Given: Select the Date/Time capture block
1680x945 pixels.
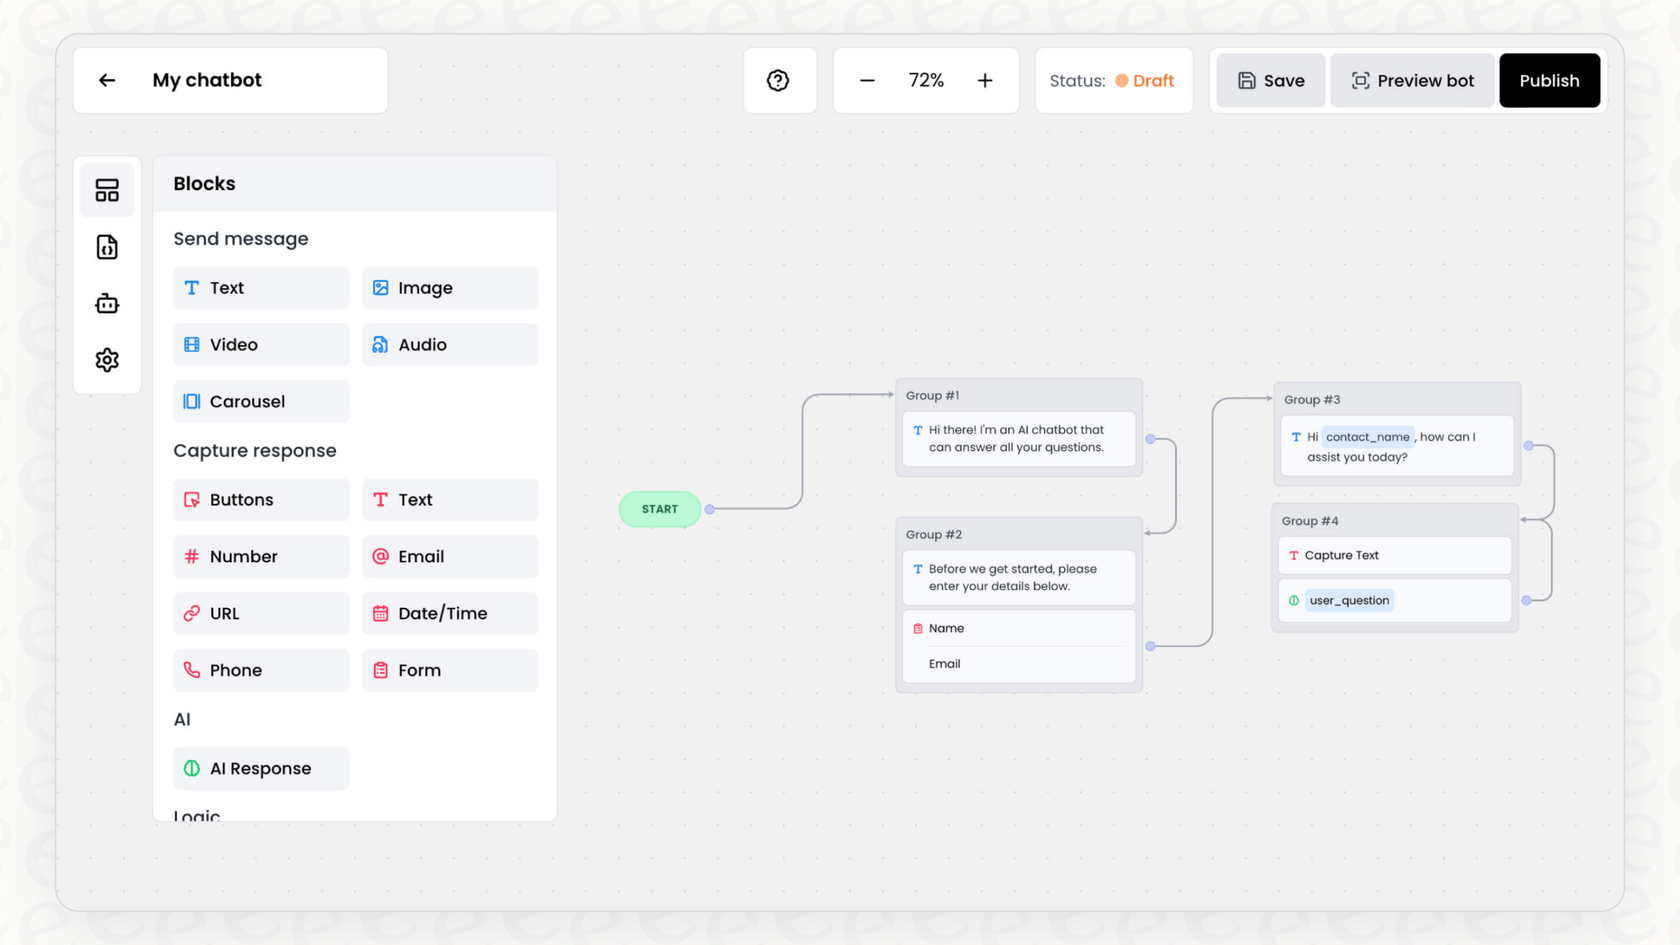Looking at the screenshot, I should point(449,613).
